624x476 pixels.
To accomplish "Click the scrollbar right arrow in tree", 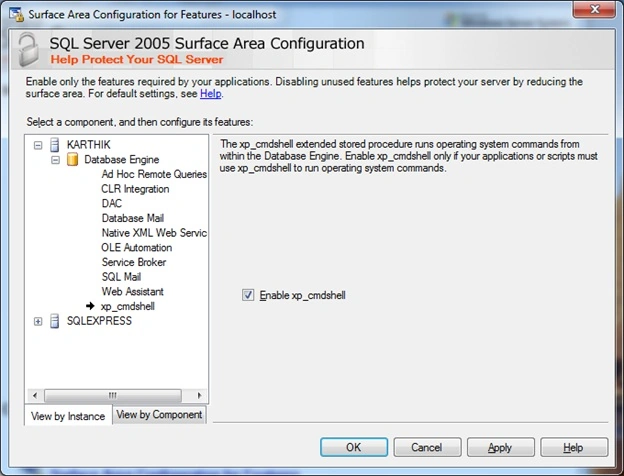I will point(199,395).
